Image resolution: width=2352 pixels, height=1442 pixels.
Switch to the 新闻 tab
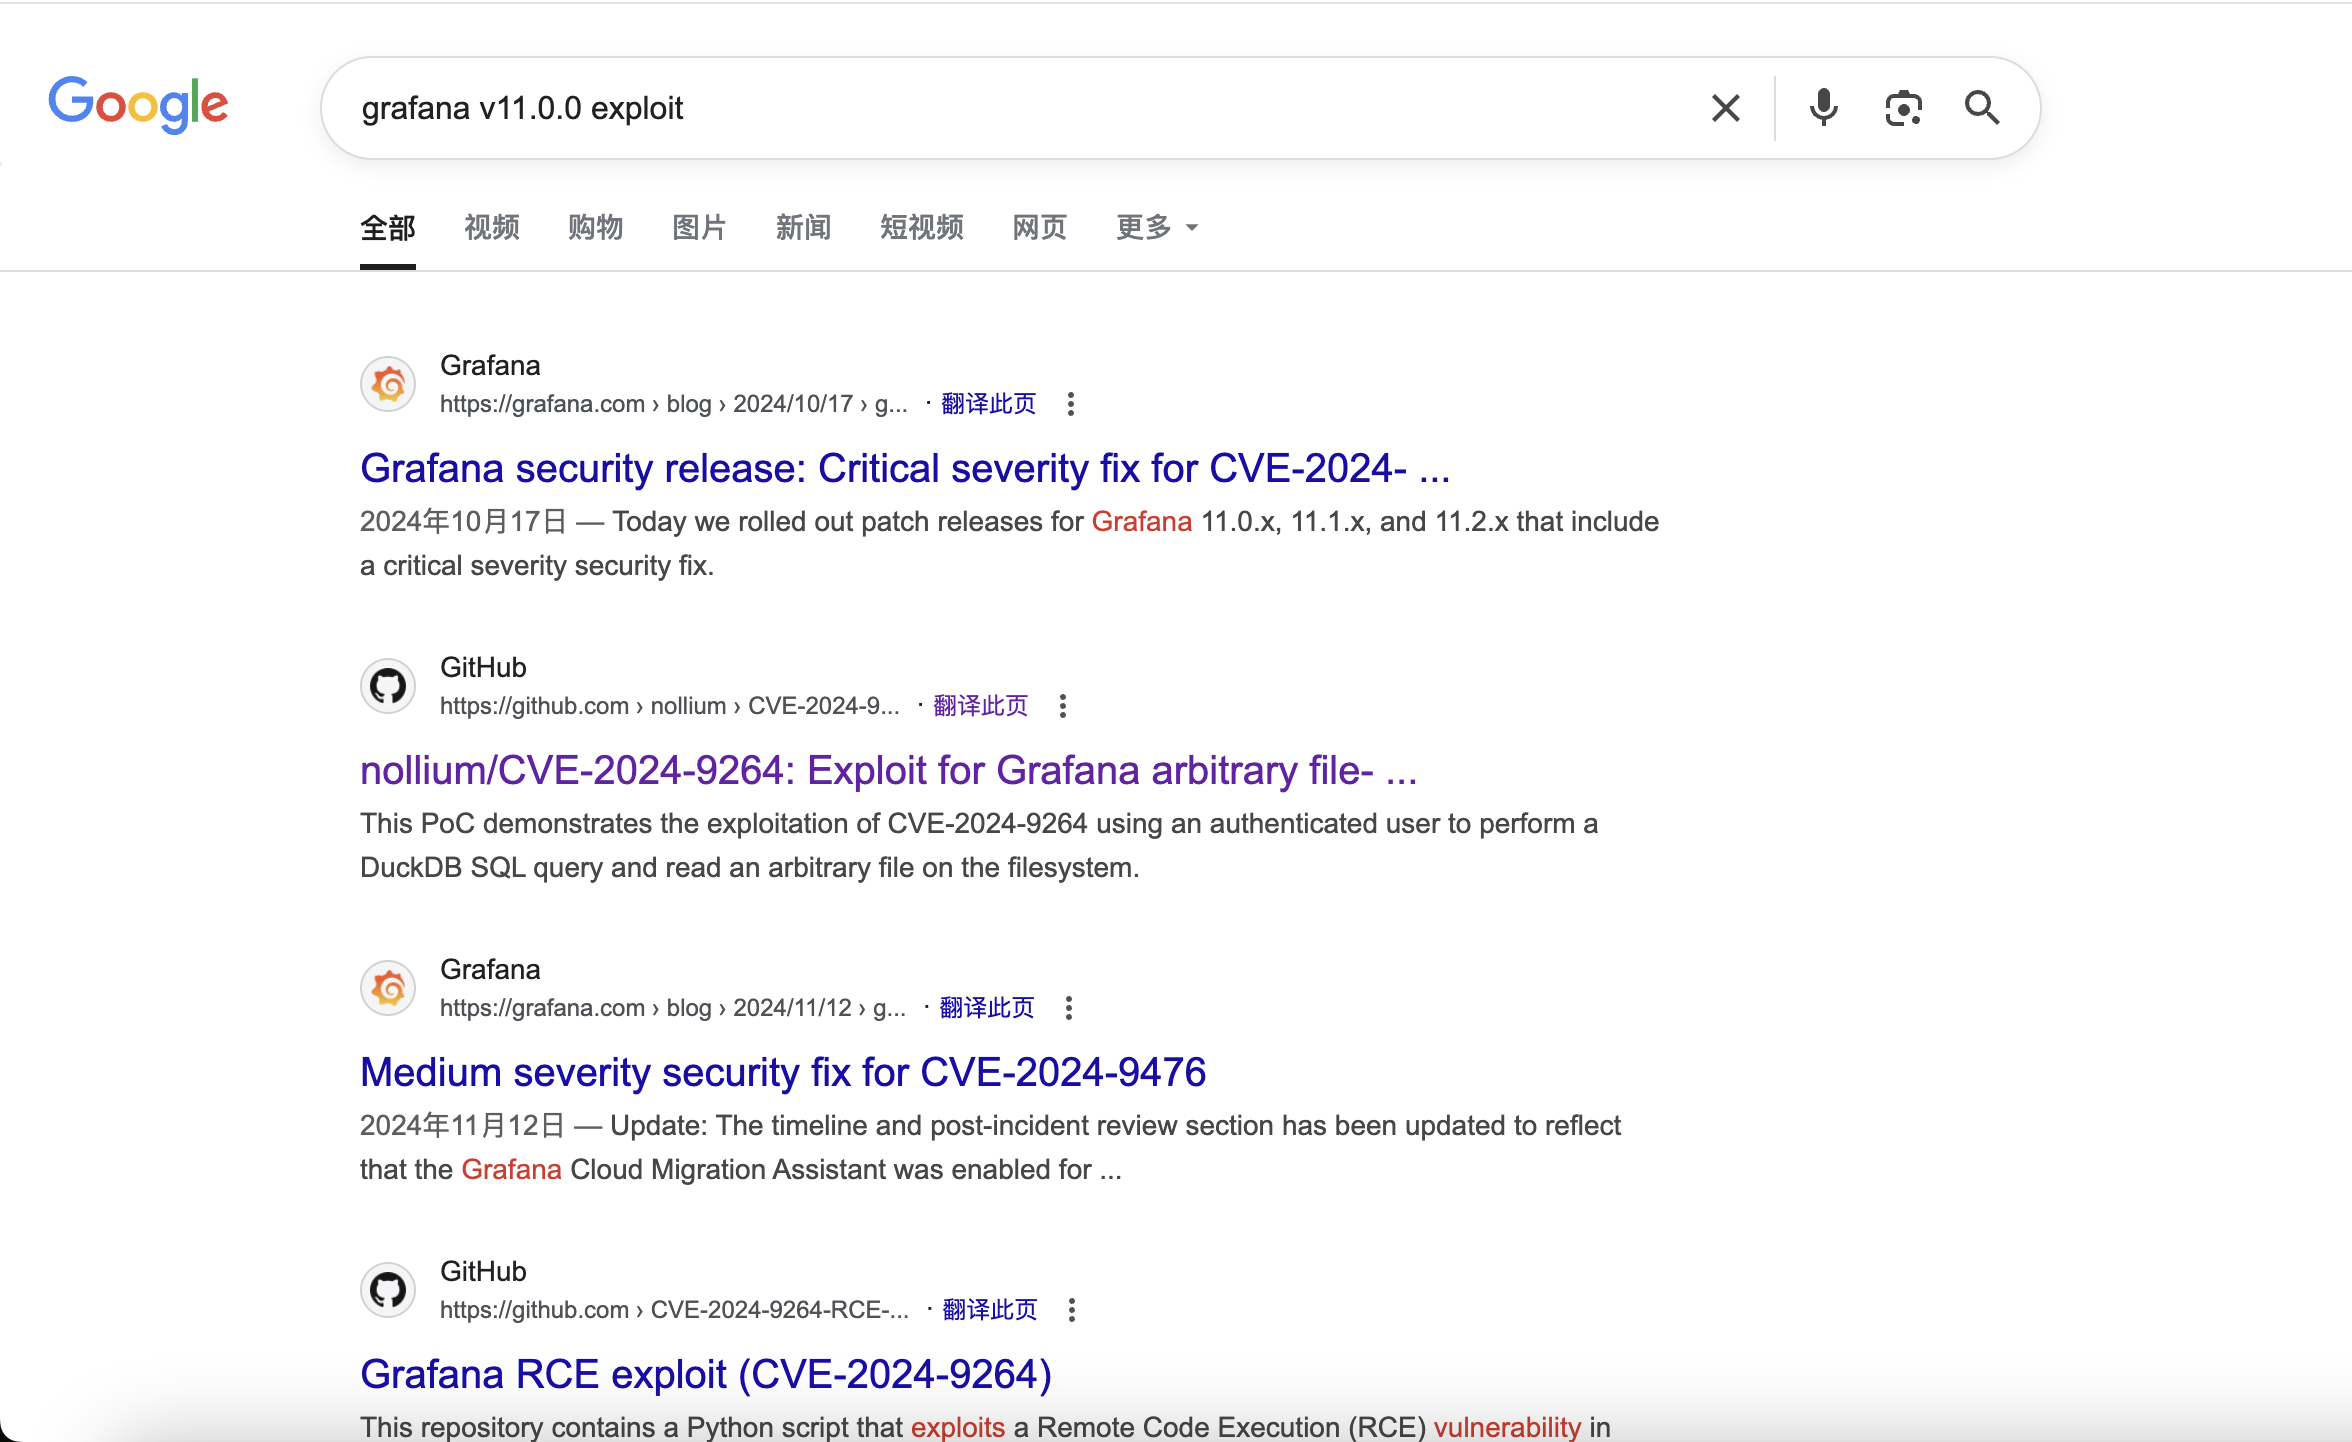[803, 228]
